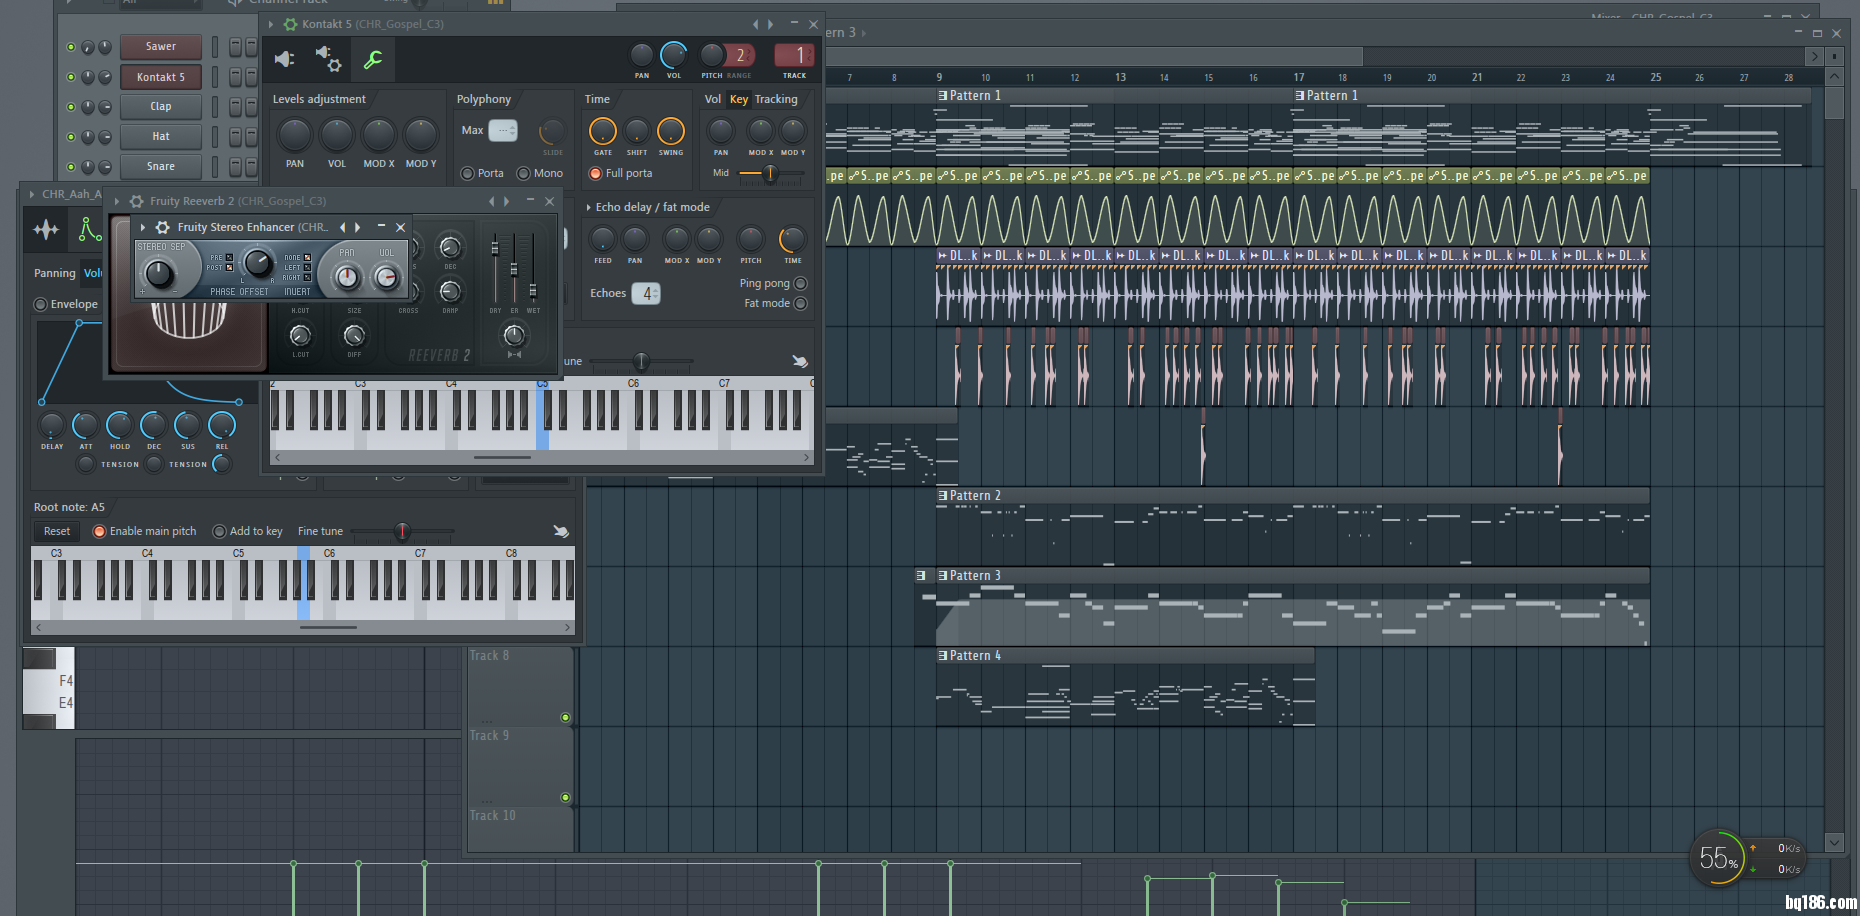Enable the Add to key option

[x=219, y=531]
